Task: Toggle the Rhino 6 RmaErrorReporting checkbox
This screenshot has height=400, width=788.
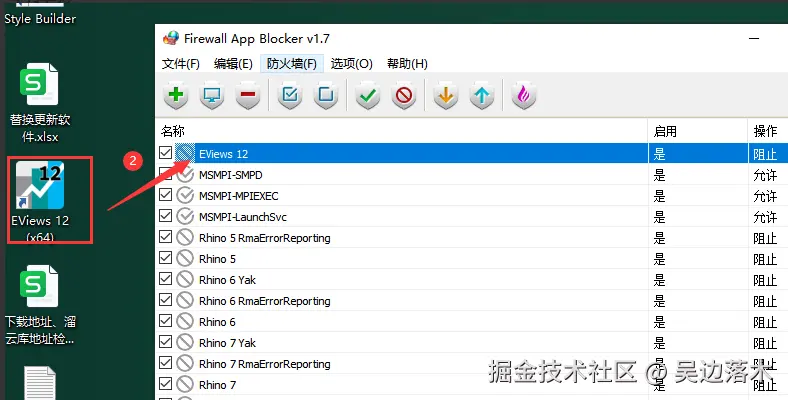Action: 165,299
